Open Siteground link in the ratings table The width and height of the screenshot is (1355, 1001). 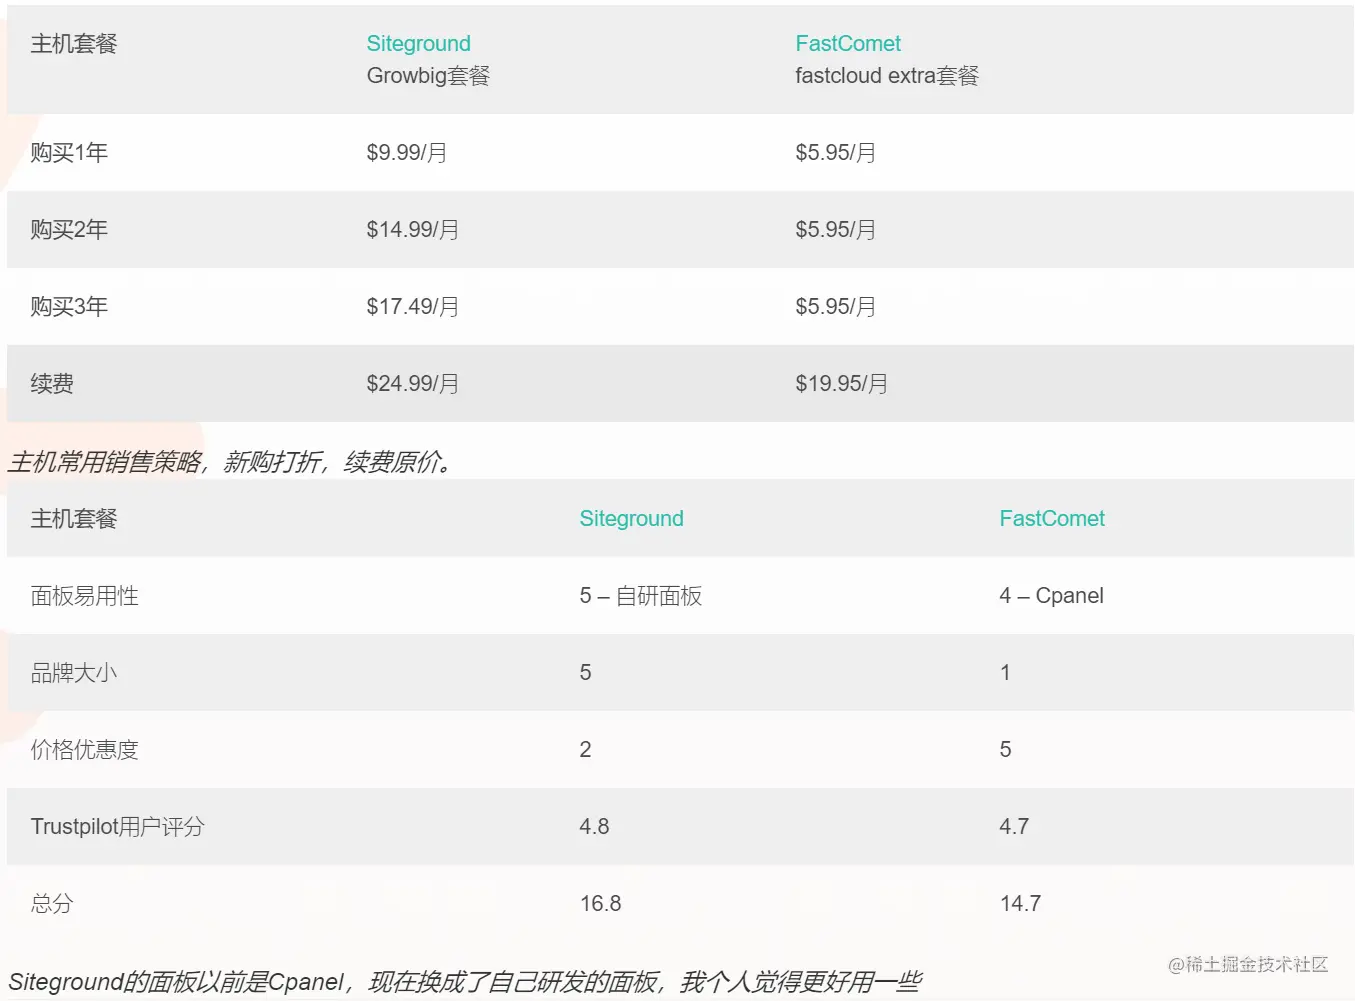coord(631,519)
